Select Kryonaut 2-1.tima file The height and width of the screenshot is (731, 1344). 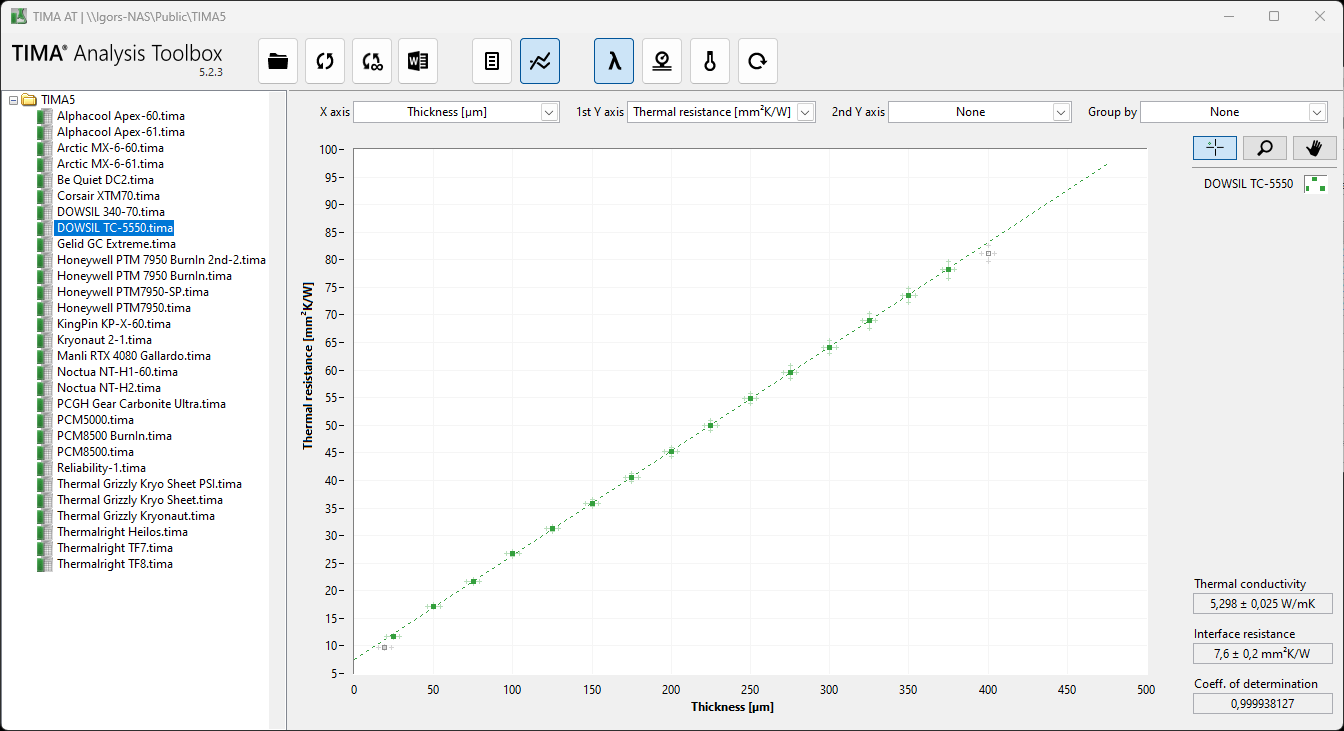(x=104, y=340)
